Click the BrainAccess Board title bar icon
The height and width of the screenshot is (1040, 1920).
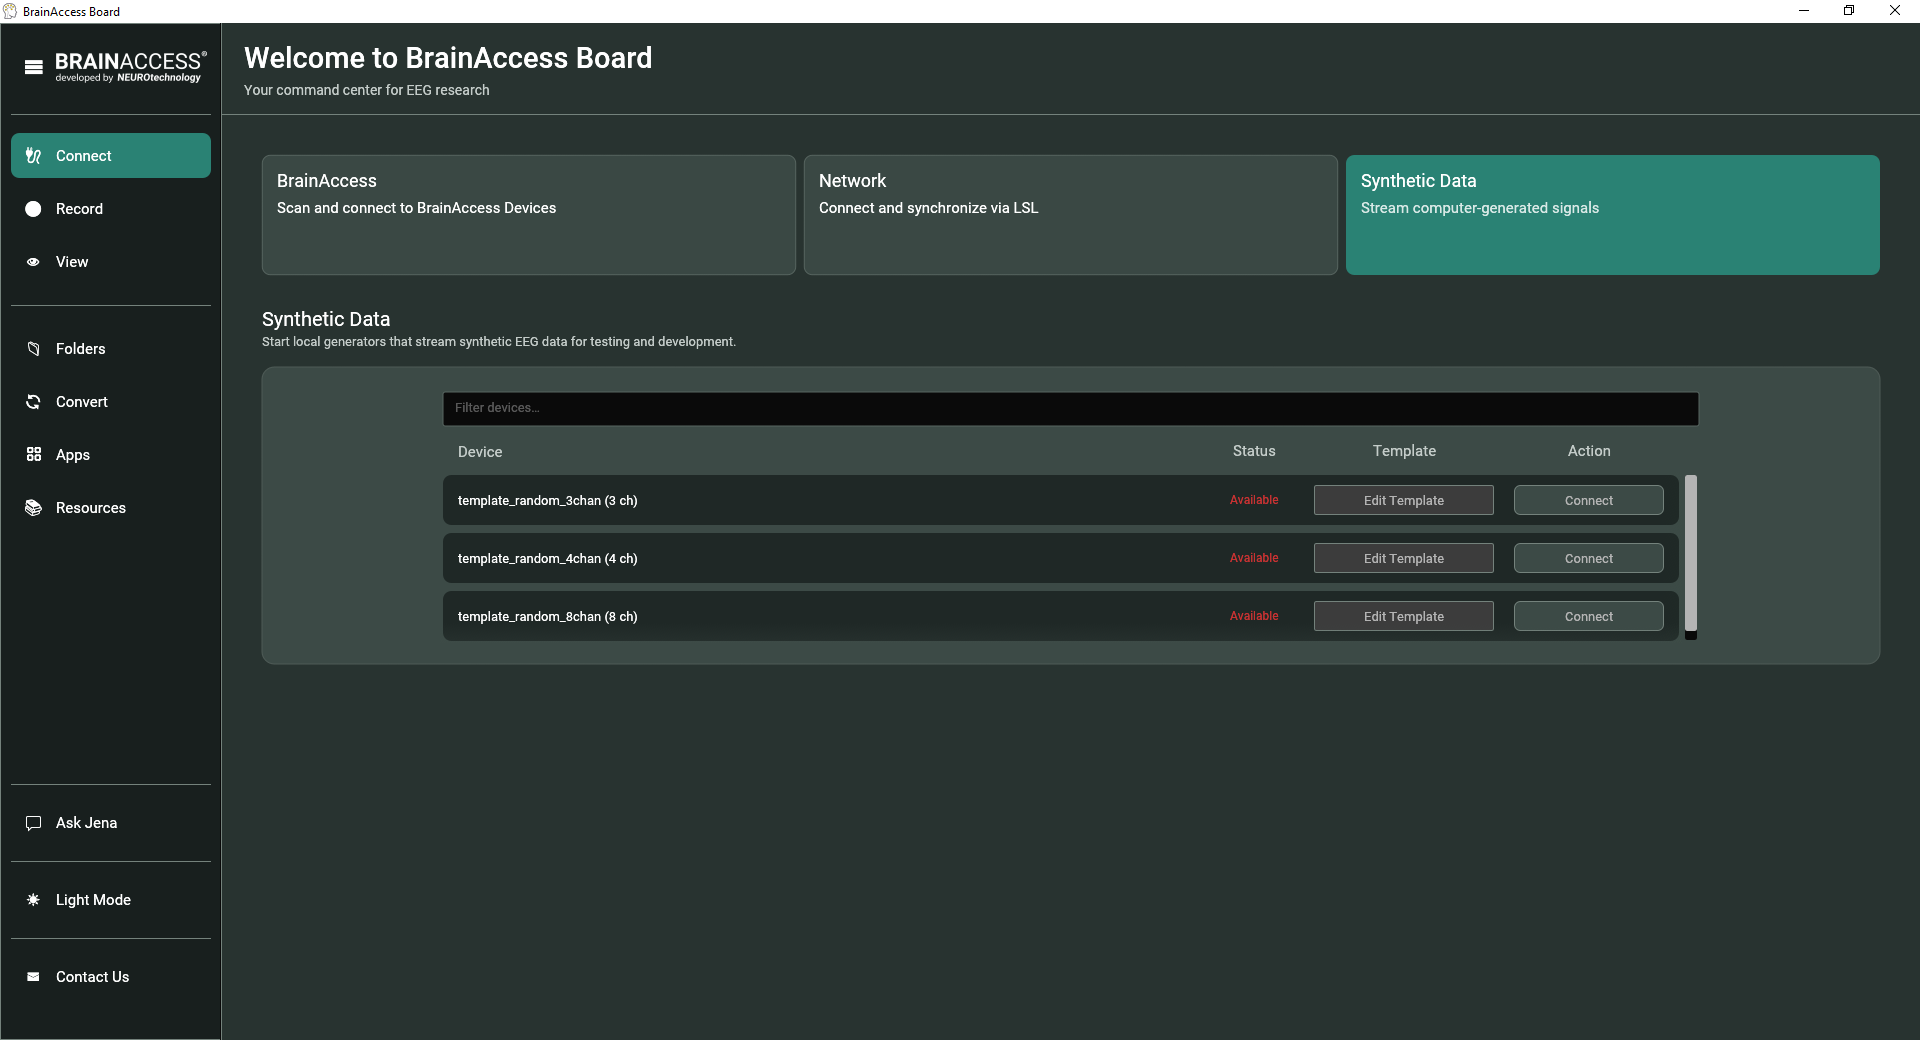[10, 11]
